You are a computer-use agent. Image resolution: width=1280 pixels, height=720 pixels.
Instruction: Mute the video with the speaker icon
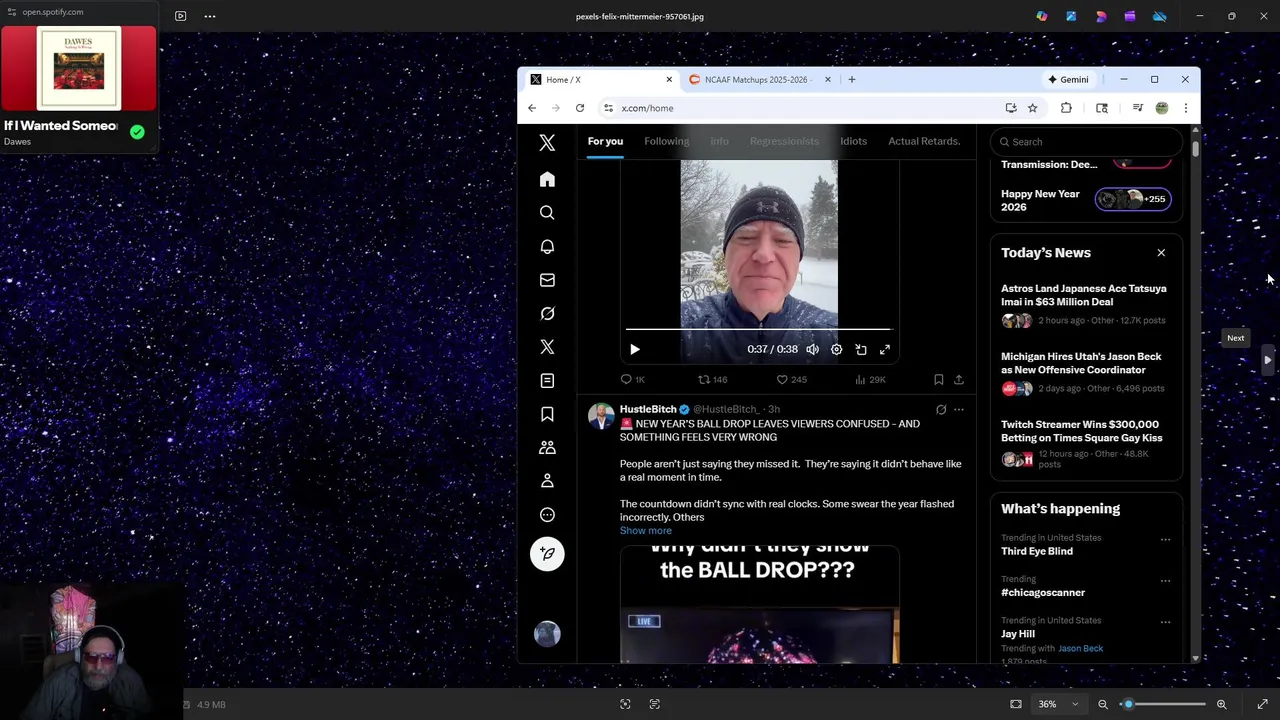click(812, 350)
